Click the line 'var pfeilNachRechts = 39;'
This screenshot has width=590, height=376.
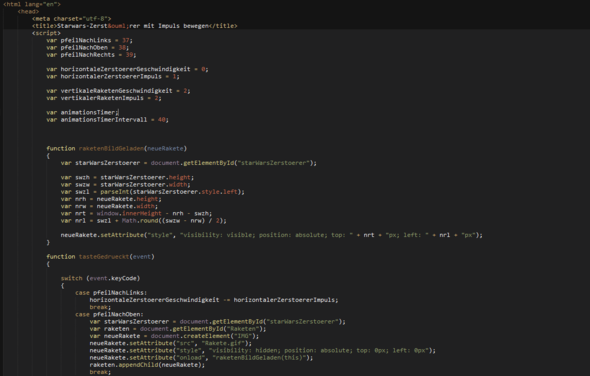[x=91, y=55]
